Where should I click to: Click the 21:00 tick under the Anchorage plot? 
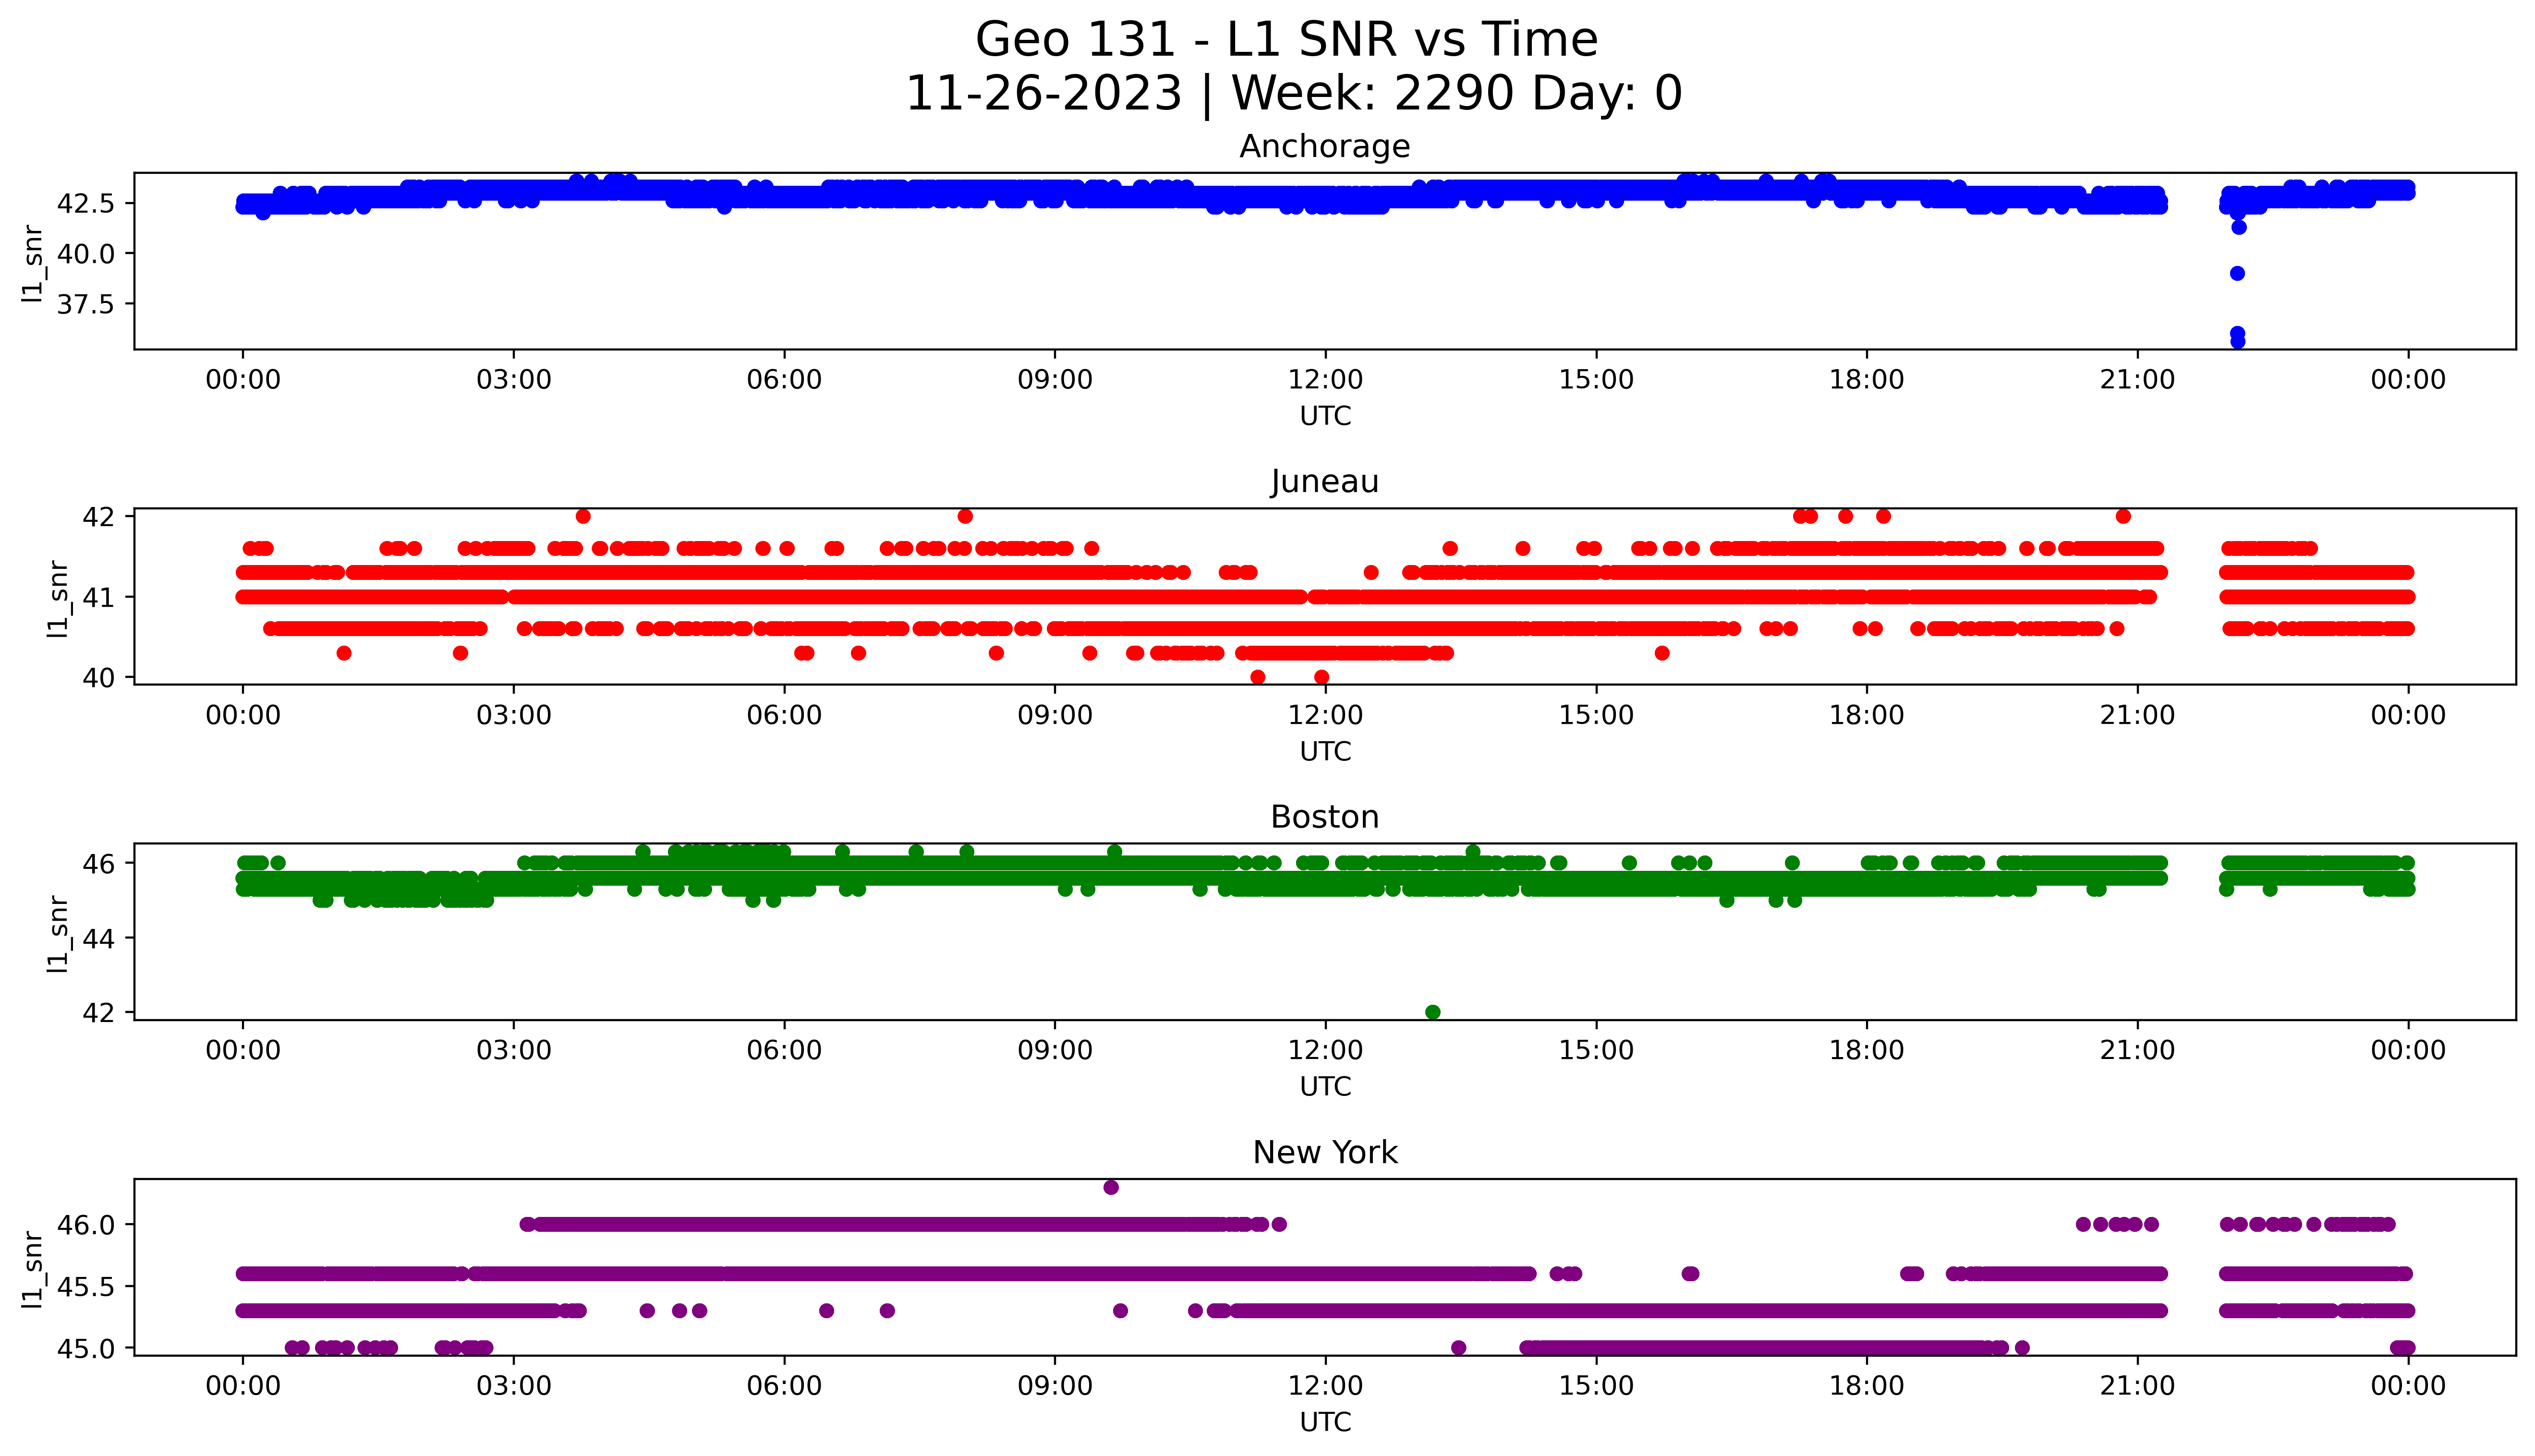2137,380
